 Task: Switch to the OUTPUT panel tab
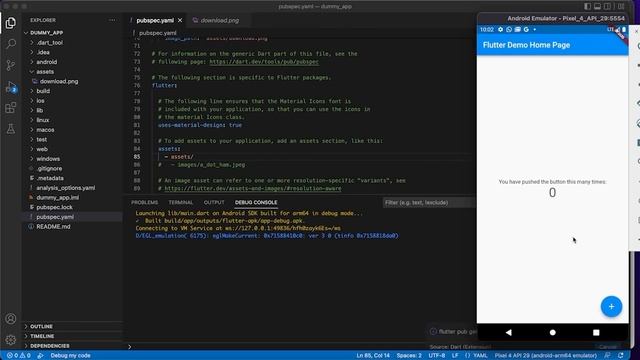214,202
